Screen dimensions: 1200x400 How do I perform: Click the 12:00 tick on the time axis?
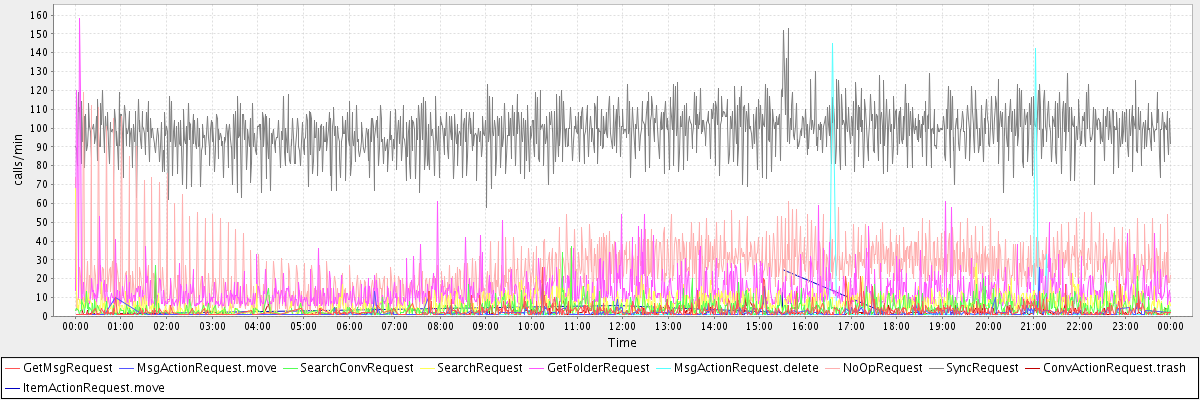[x=622, y=326]
